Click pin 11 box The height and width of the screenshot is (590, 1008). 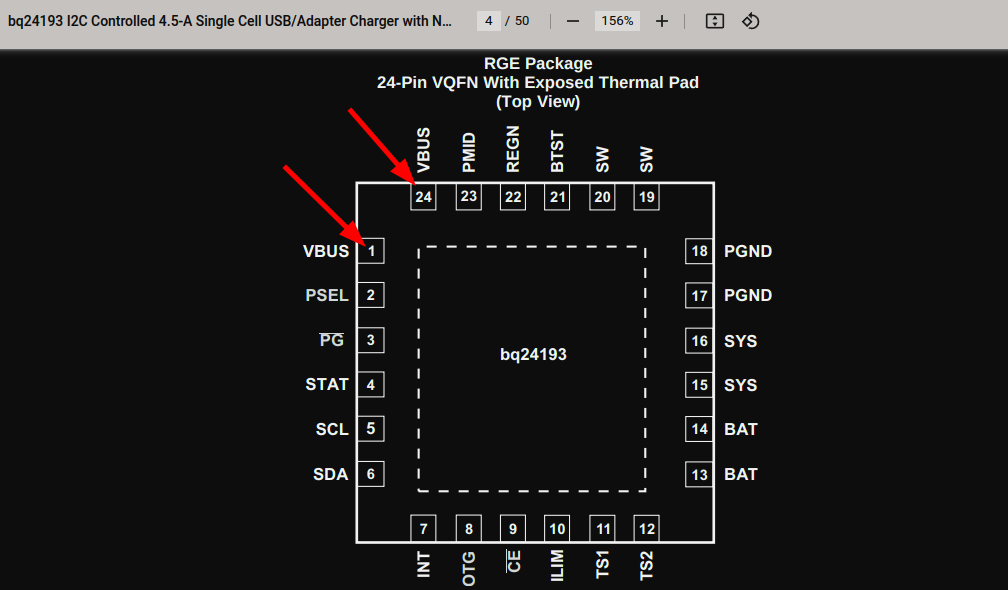[602, 528]
